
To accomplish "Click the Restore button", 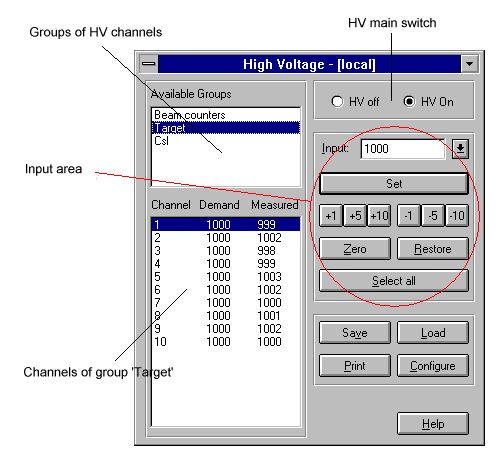I will point(433,248).
